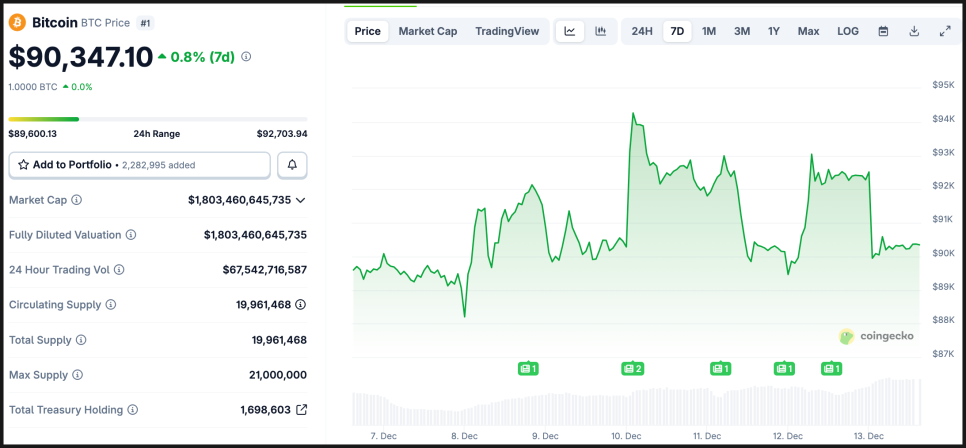Select the Max time range button
Image resolution: width=966 pixels, height=448 pixels.
[x=808, y=31]
